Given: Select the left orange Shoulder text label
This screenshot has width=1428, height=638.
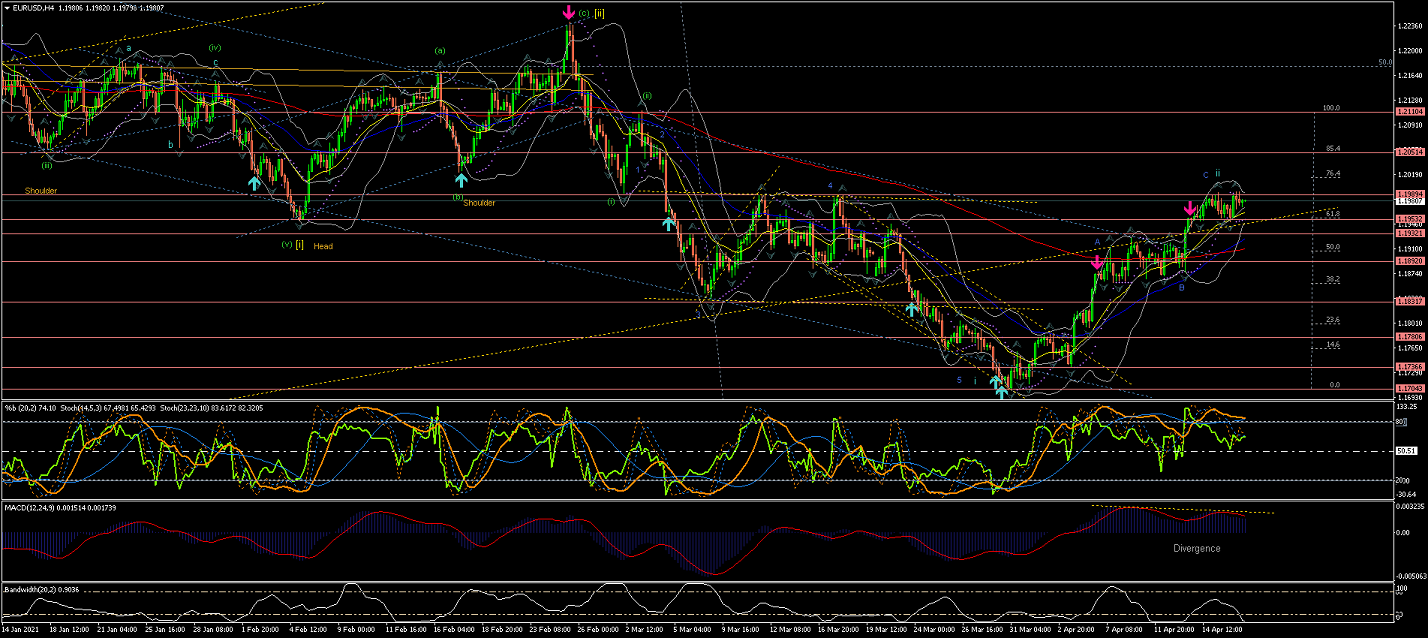Looking at the screenshot, I should tap(41, 190).
